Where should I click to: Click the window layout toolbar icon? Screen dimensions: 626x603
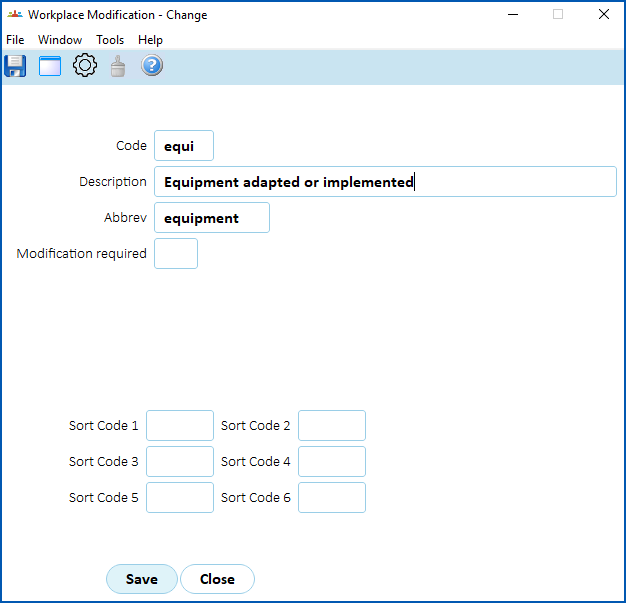[50, 66]
